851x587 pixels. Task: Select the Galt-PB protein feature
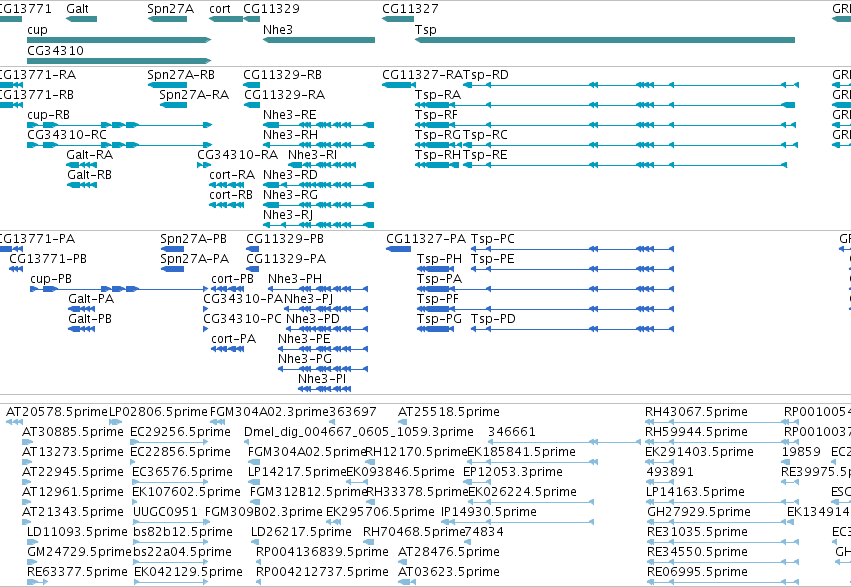pos(82,329)
